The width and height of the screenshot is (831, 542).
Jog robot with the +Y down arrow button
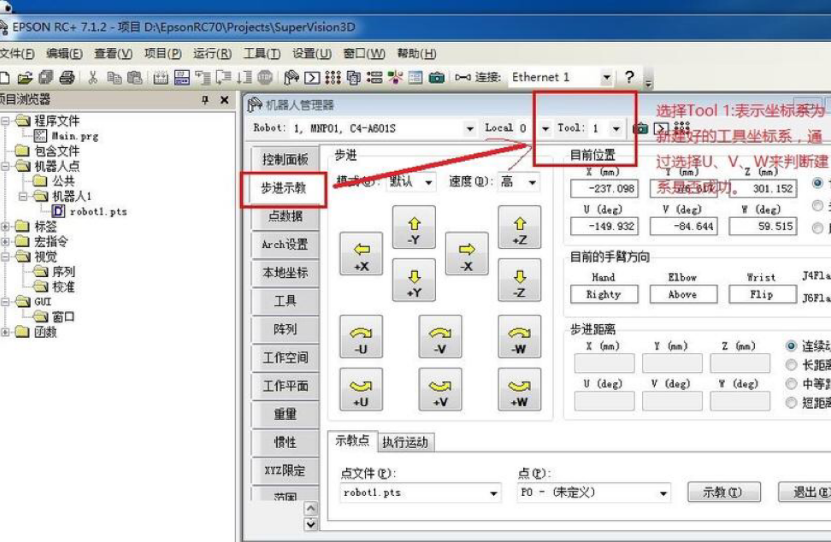[x=414, y=281]
